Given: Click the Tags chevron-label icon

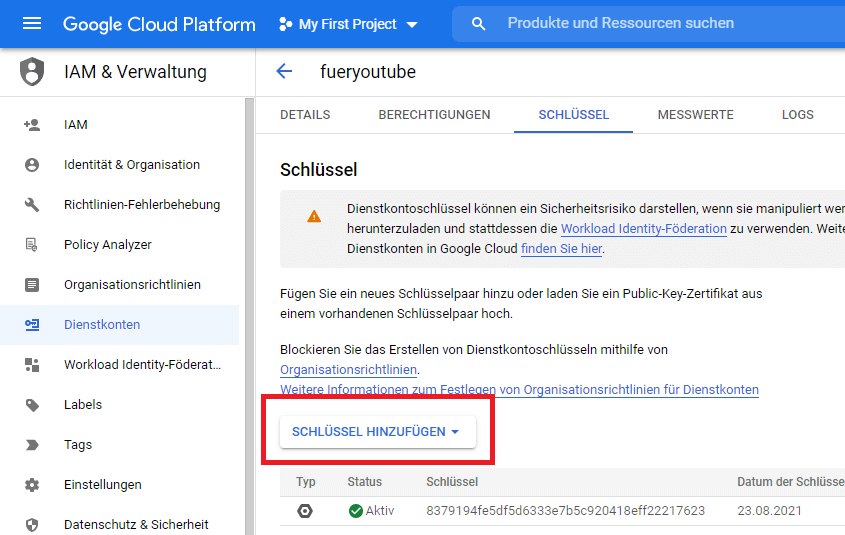Looking at the screenshot, I should click(32, 444).
